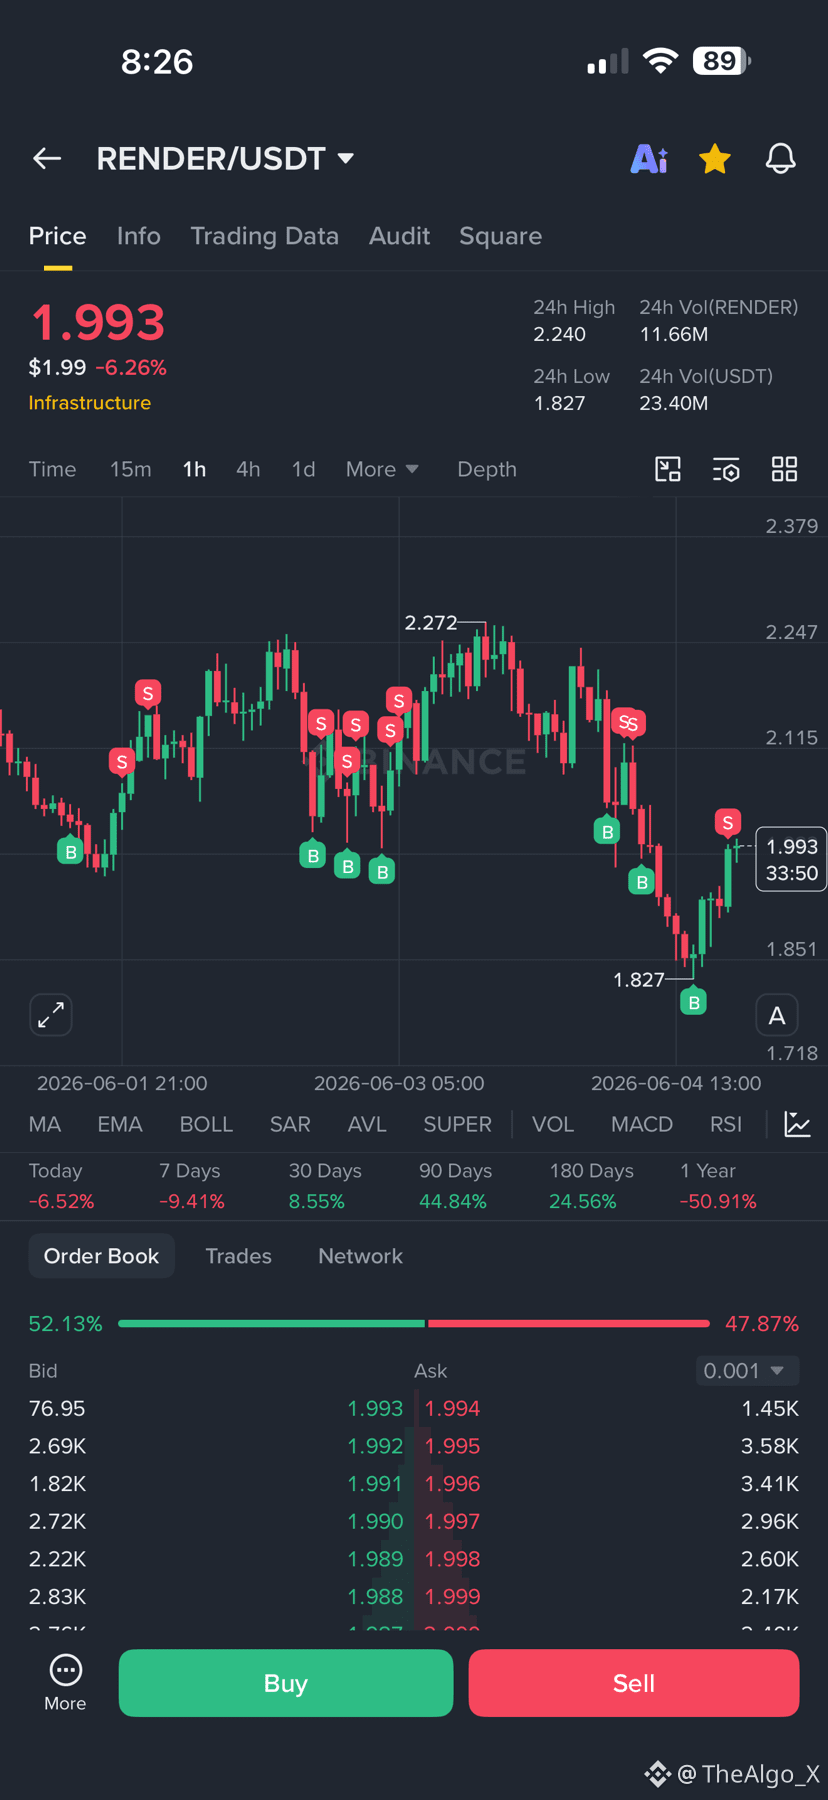This screenshot has height=1800, width=828.
Task: Open chart settings list icon
Action: pyautogui.click(x=726, y=469)
